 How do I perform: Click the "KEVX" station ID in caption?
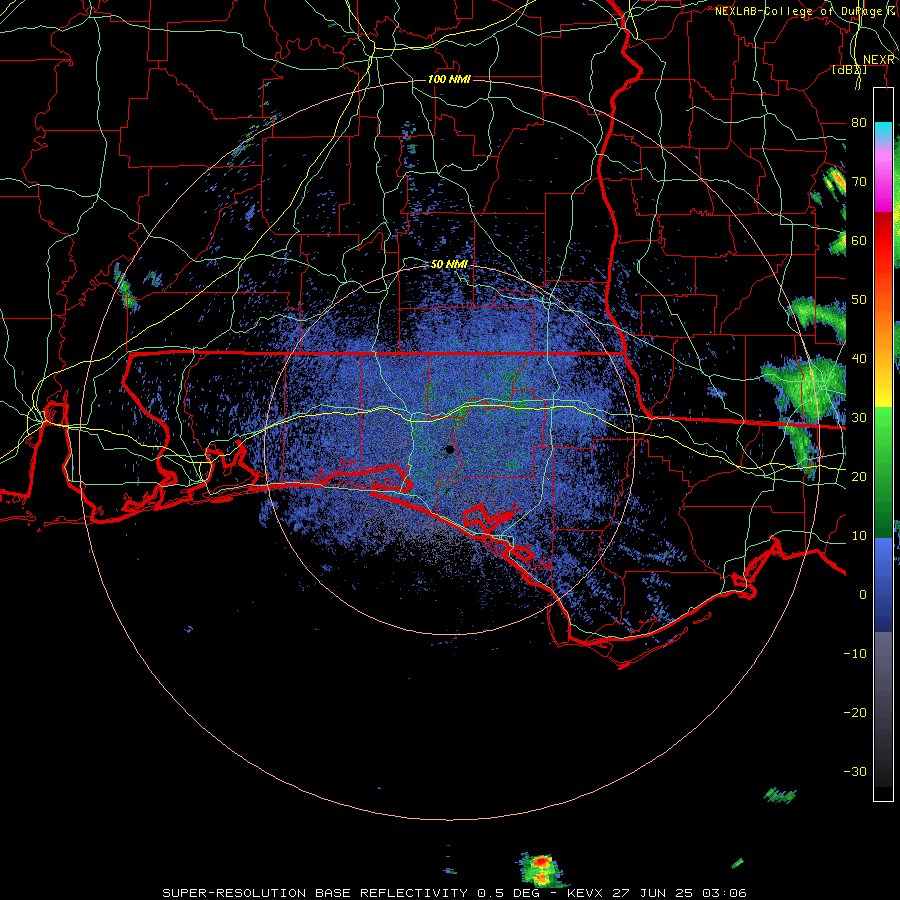pyautogui.click(x=589, y=893)
